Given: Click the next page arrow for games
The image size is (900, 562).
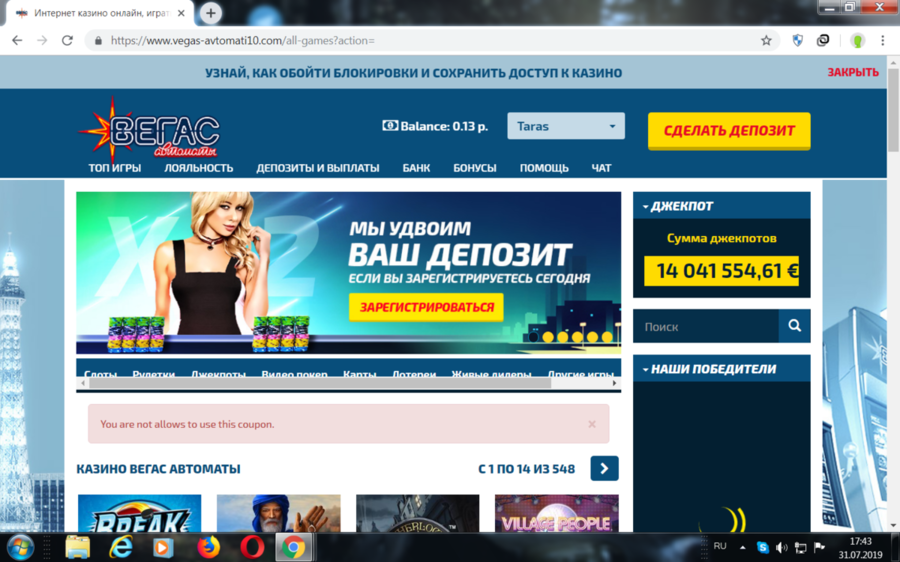Looking at the screenshot, I should pyautogui.click(x=604, y=468).
